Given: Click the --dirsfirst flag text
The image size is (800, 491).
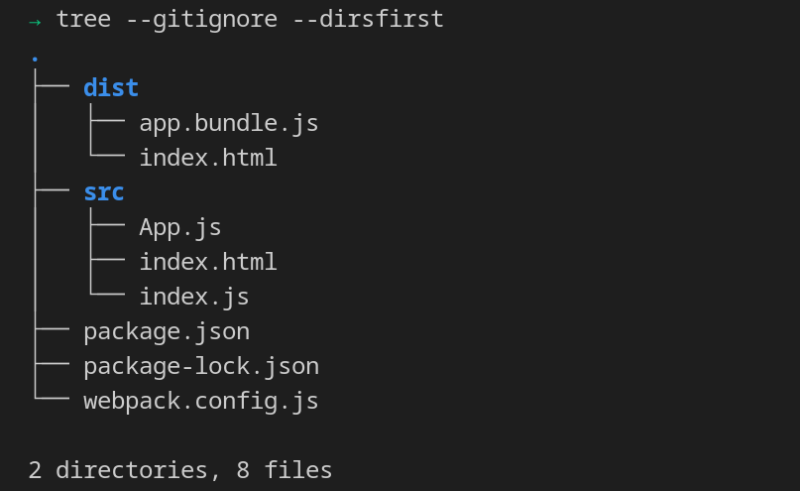Looking at the screenshot, I should (x=368, y=19).
